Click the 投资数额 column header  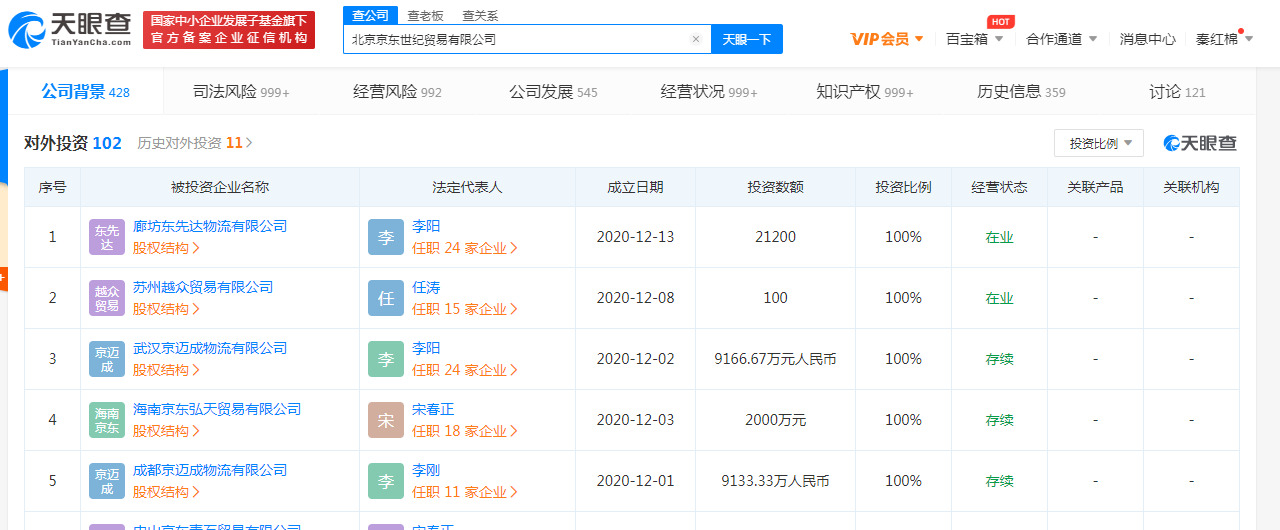[x=775, y=187]
